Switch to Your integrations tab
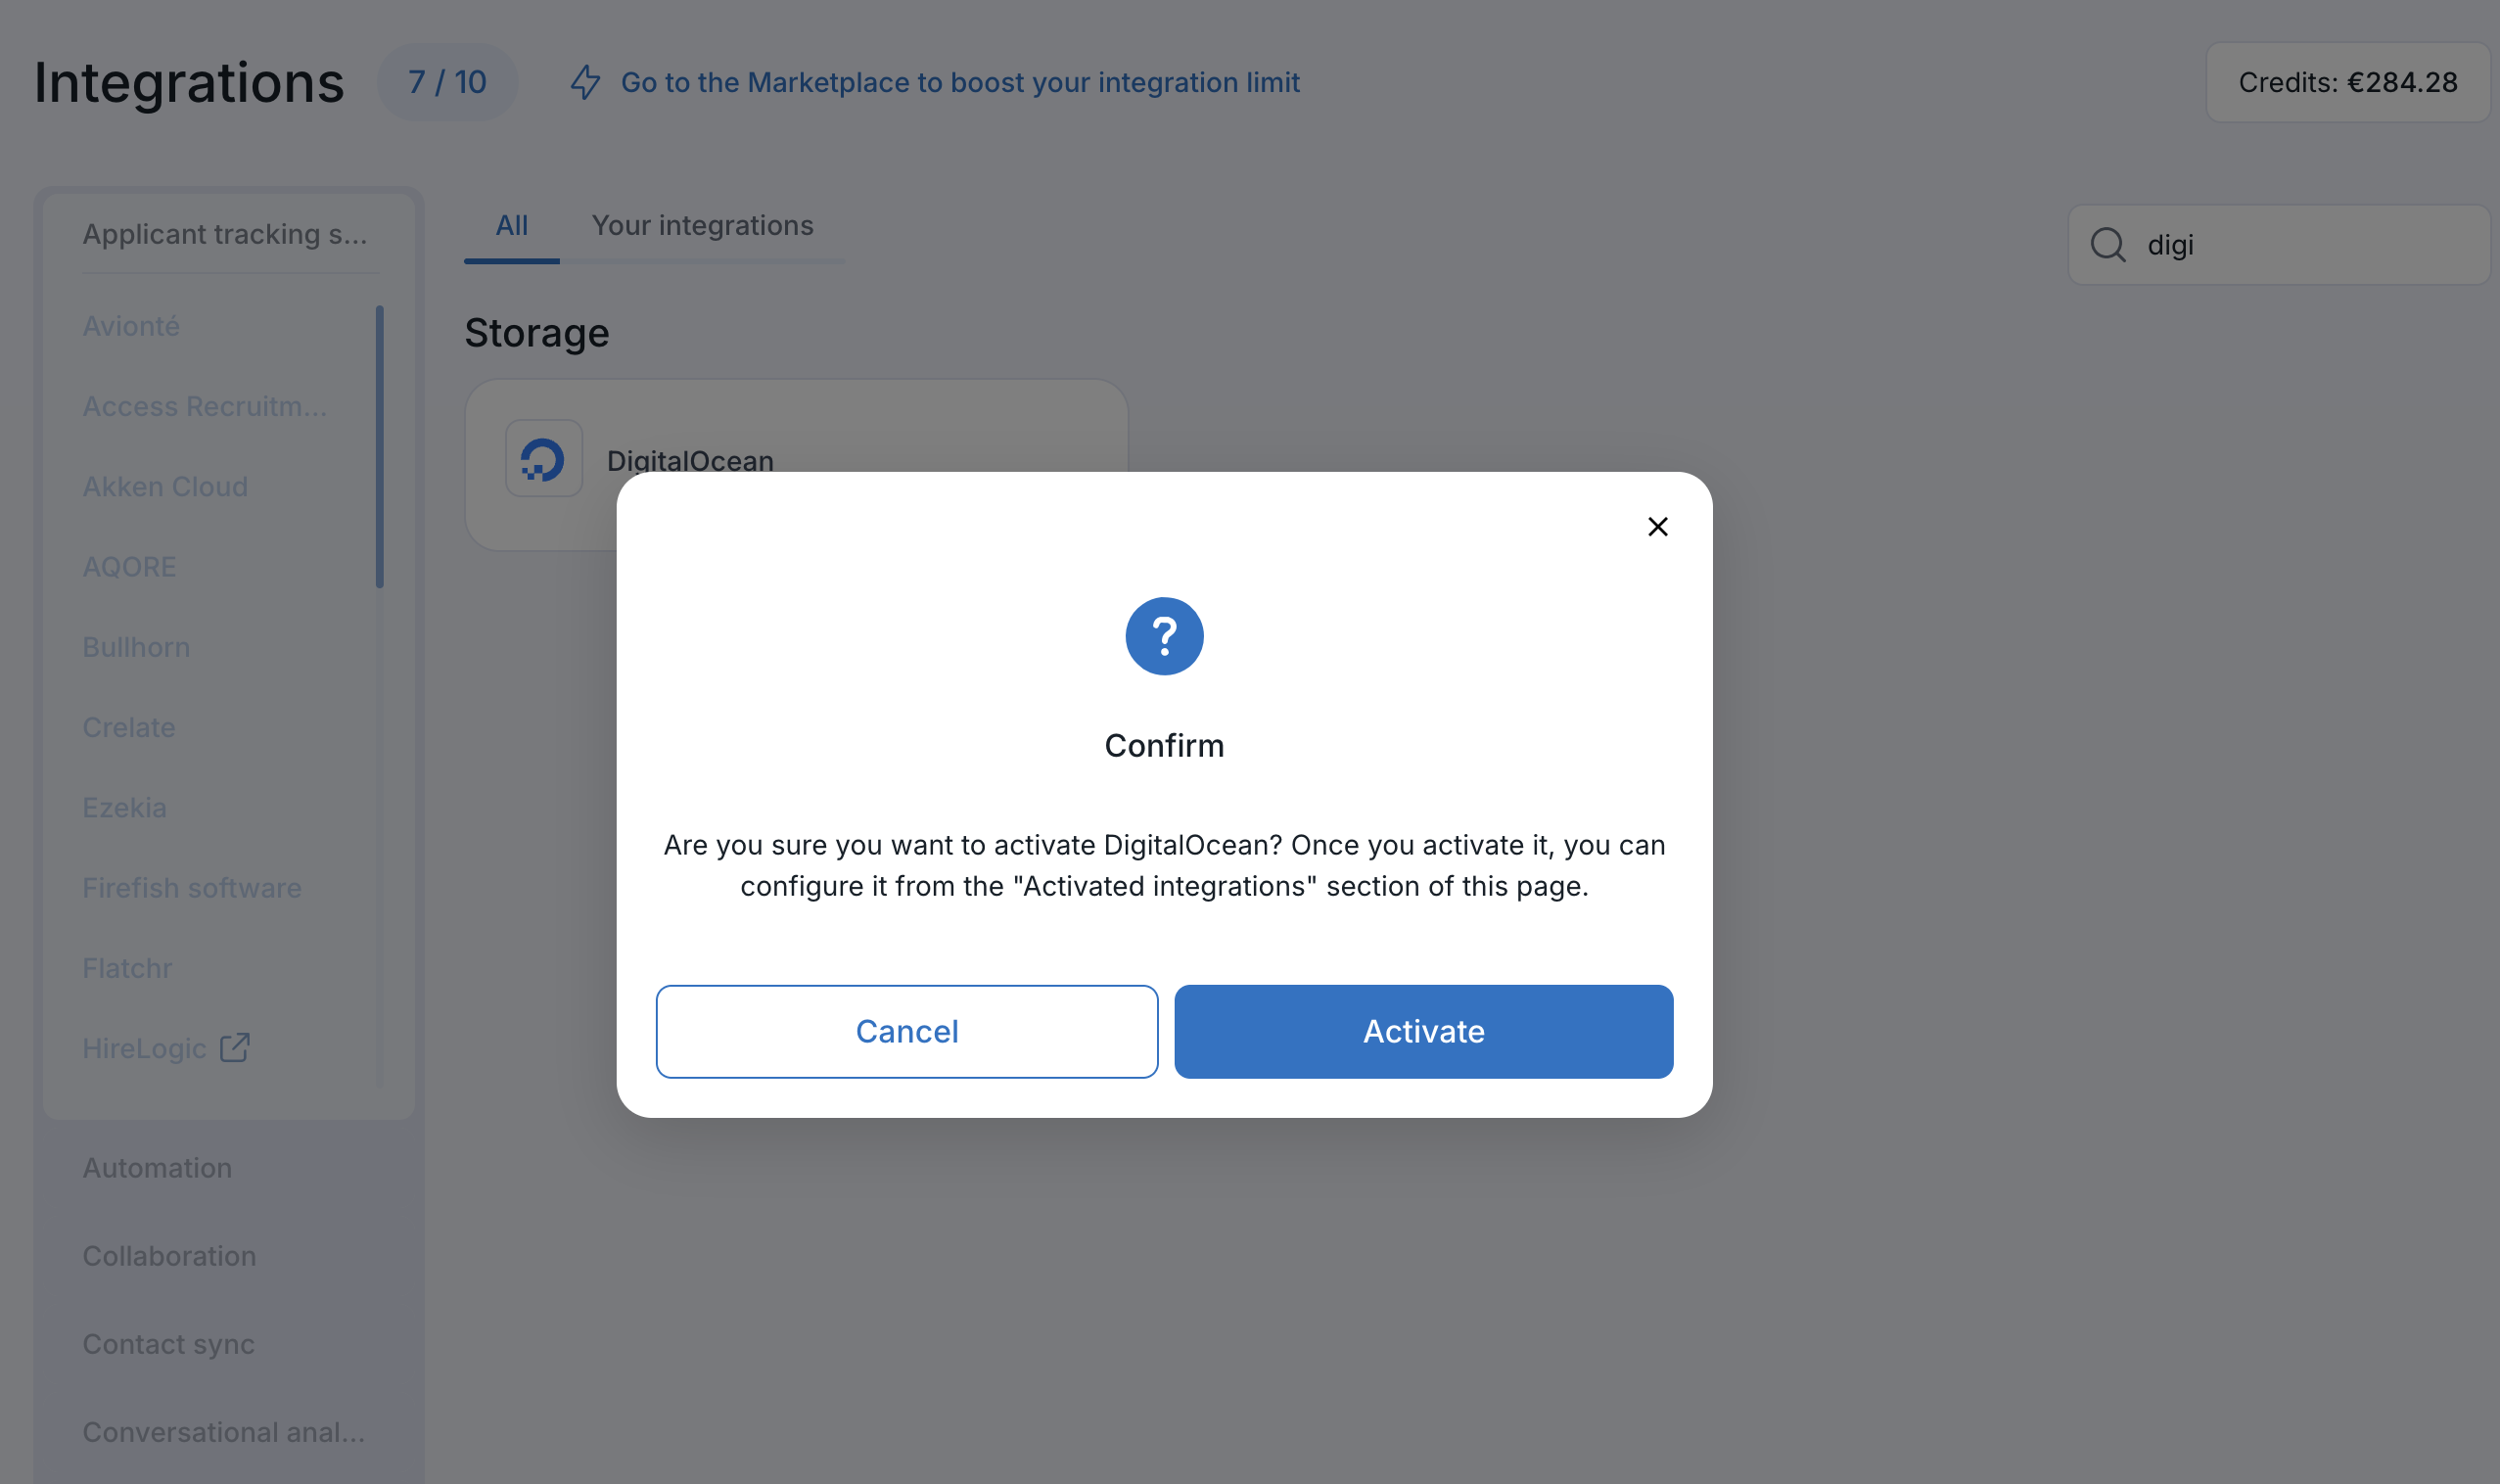 [702, 226]
